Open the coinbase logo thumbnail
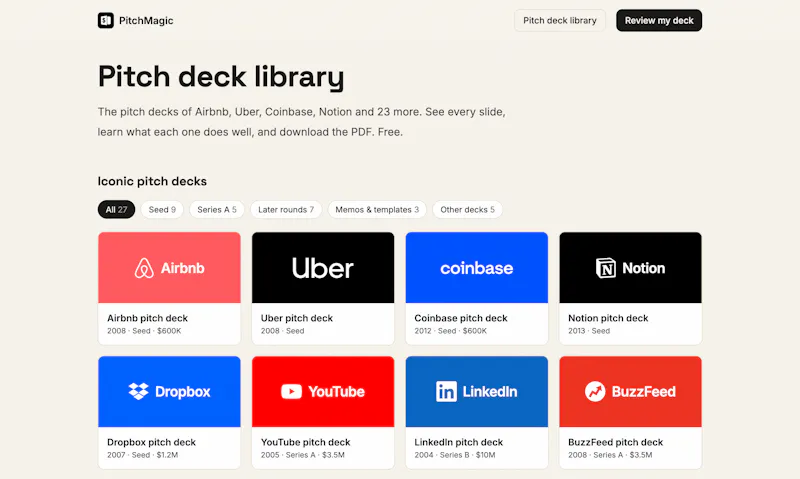This screenshot has height=479, width=800. [477, 268]
